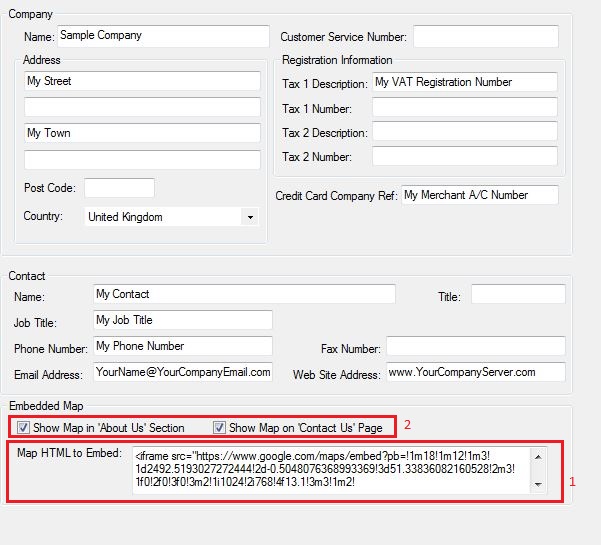Edit the Web Site Address field

coord(475,372)
